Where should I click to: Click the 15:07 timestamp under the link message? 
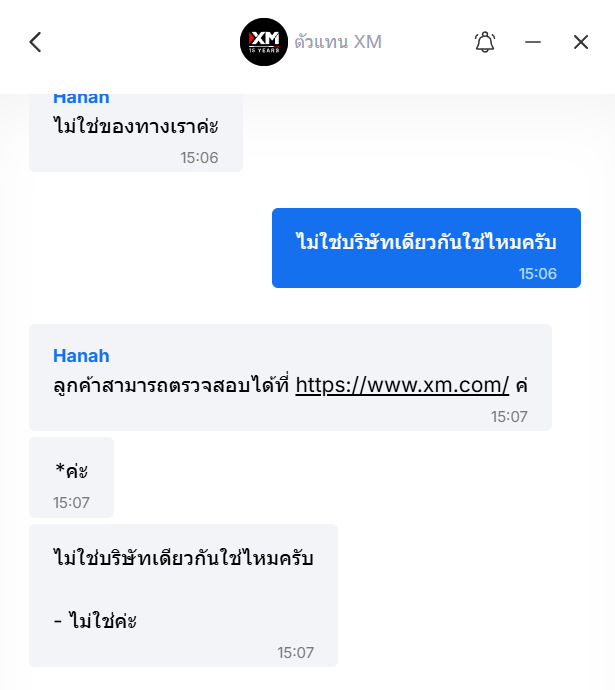[508, 416]
